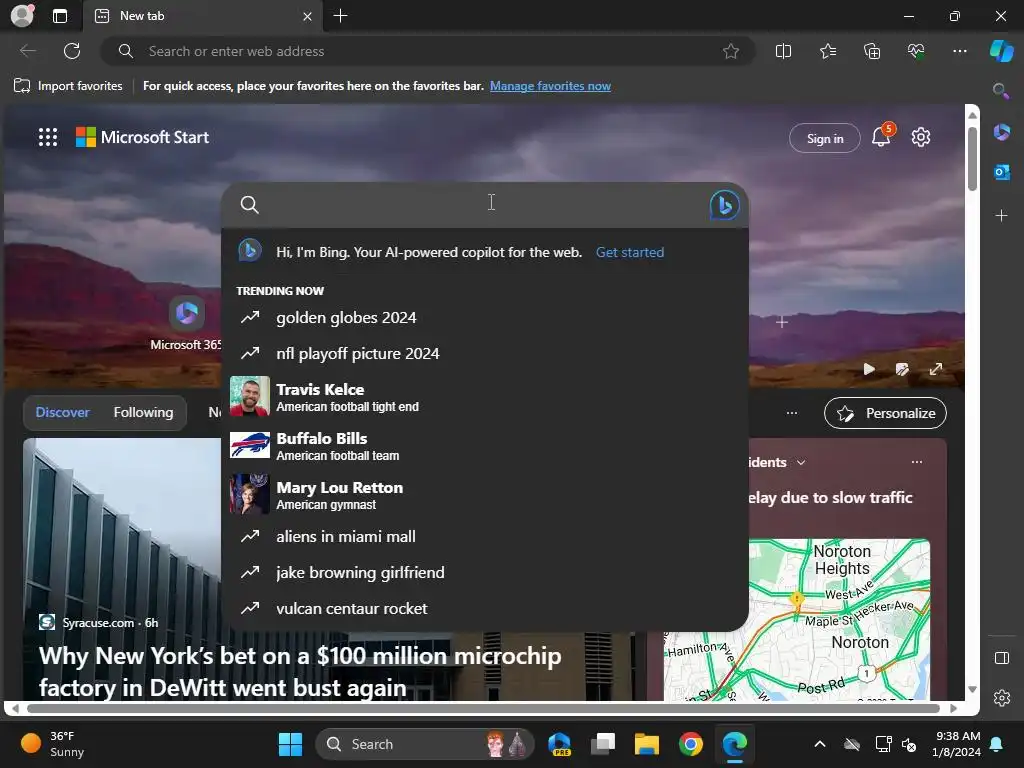Open Manage favorites now link
This screenshot has height=768, width=1024.
pos(550,86)
